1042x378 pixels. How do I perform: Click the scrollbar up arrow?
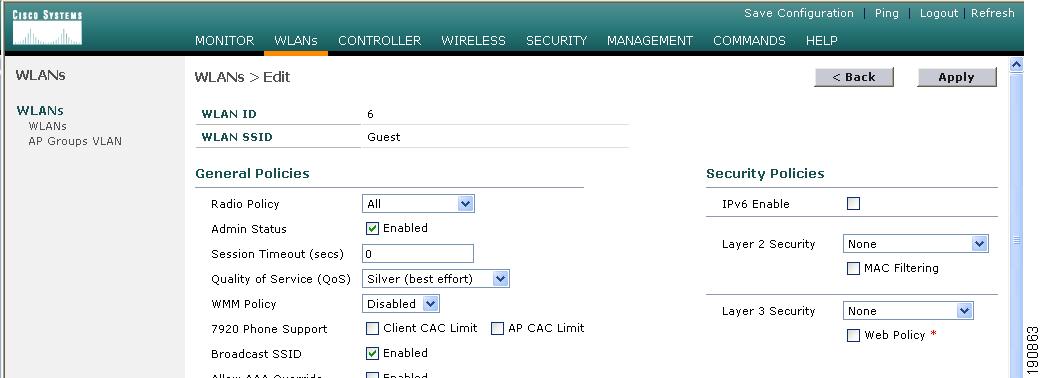click(1015, 64)
